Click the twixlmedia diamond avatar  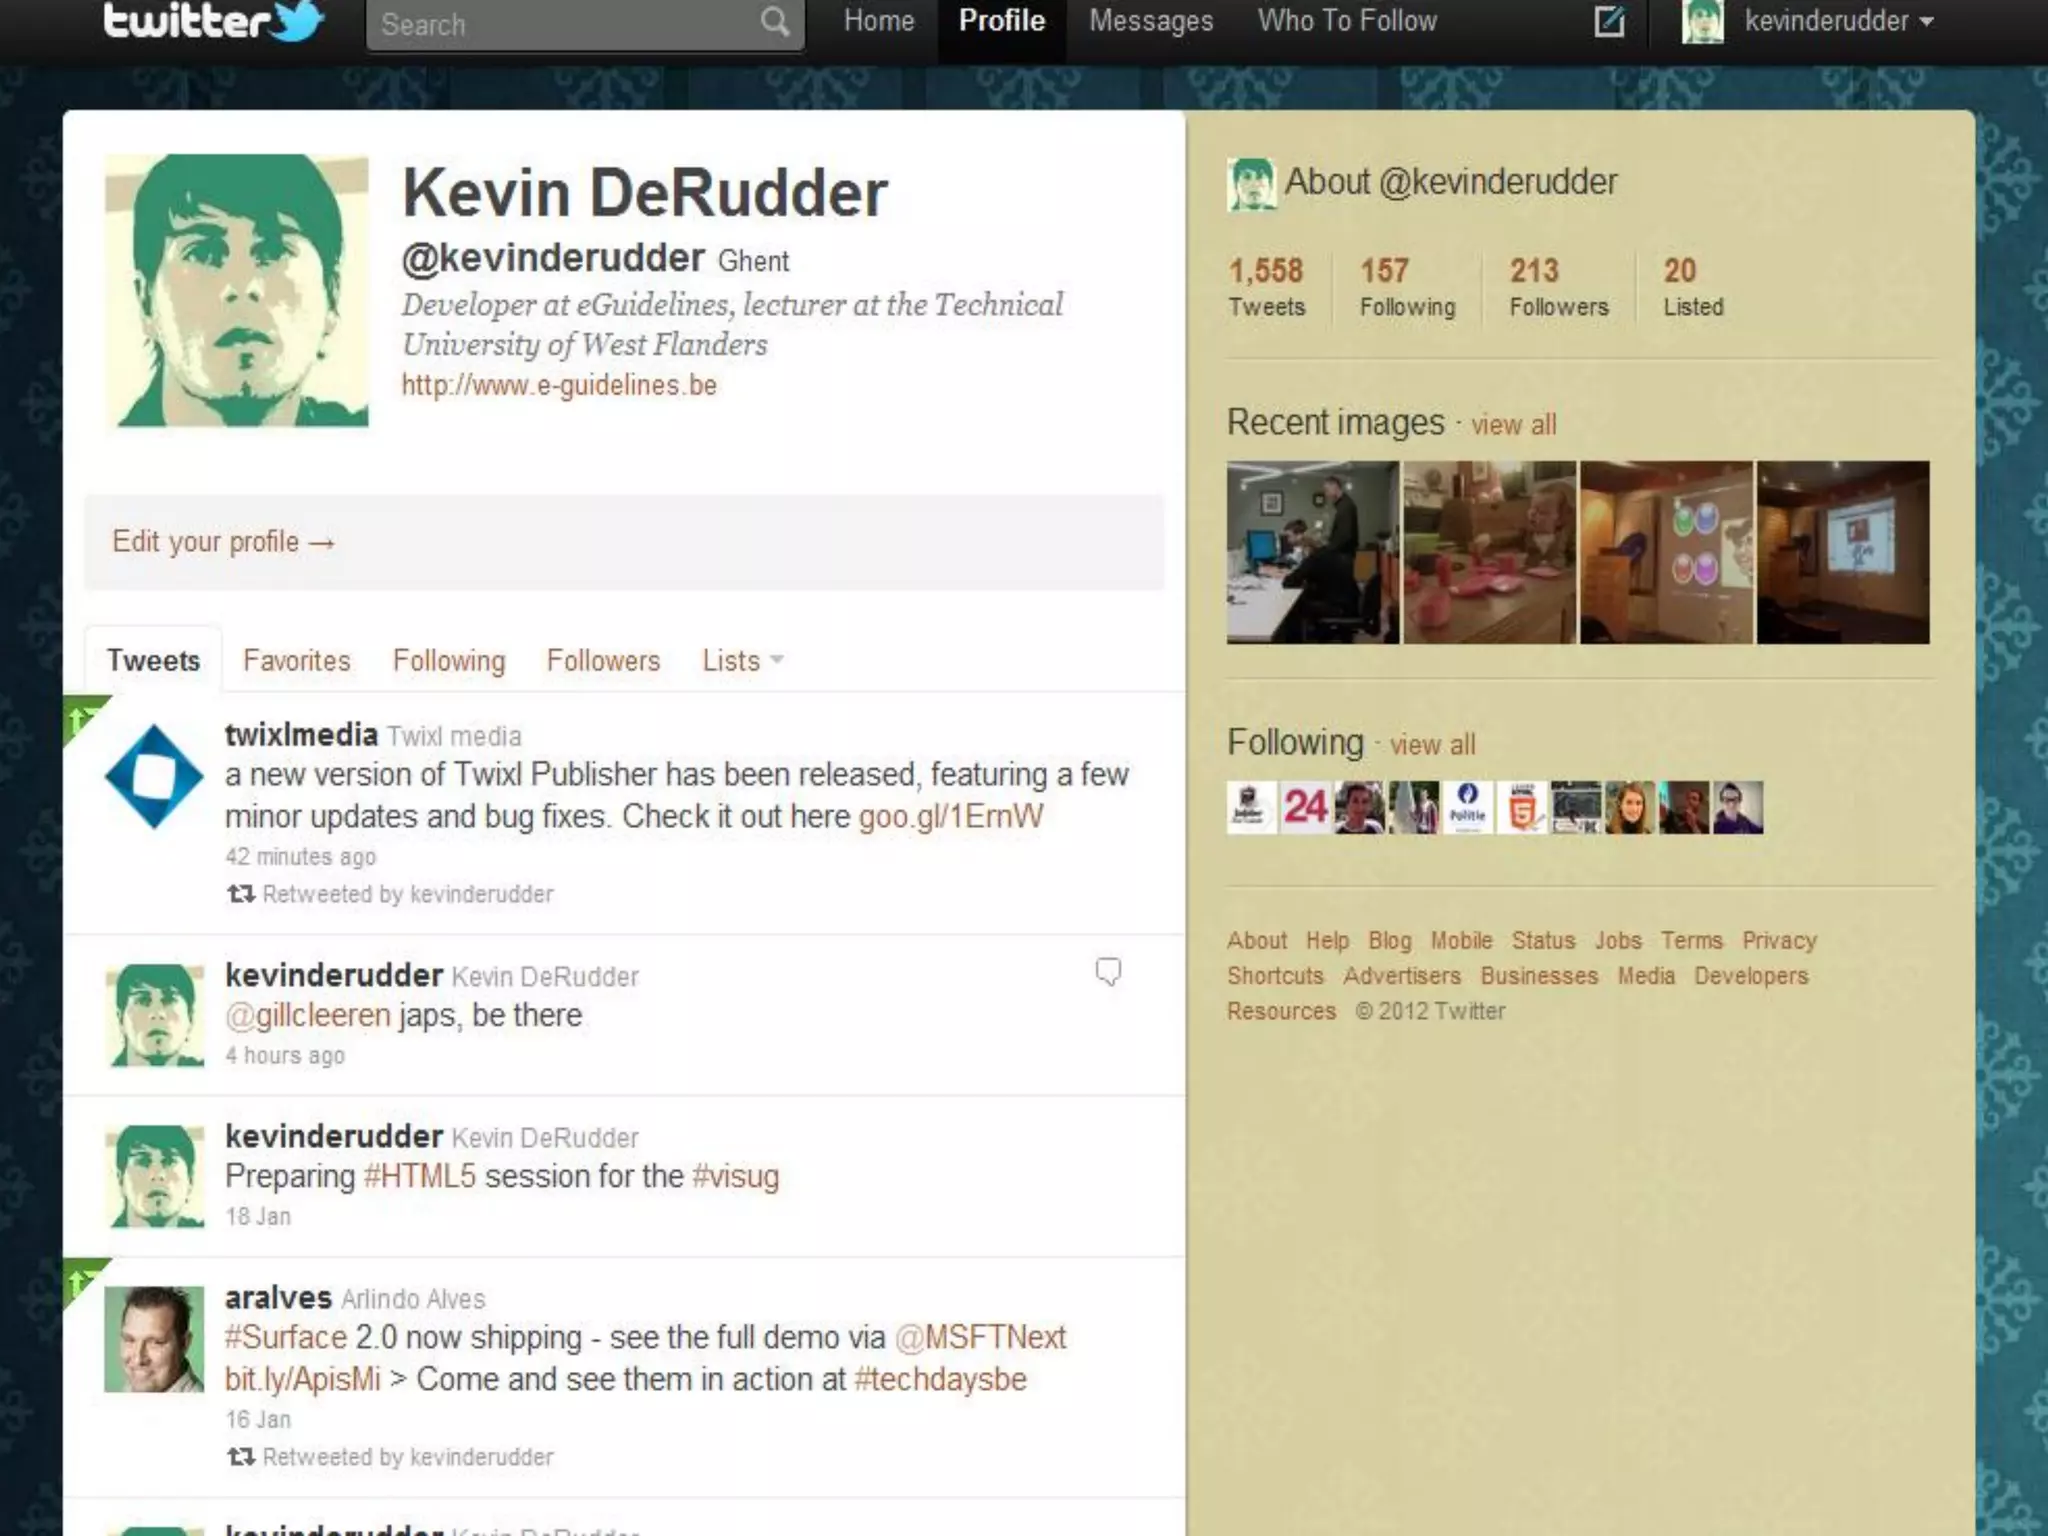154,777
